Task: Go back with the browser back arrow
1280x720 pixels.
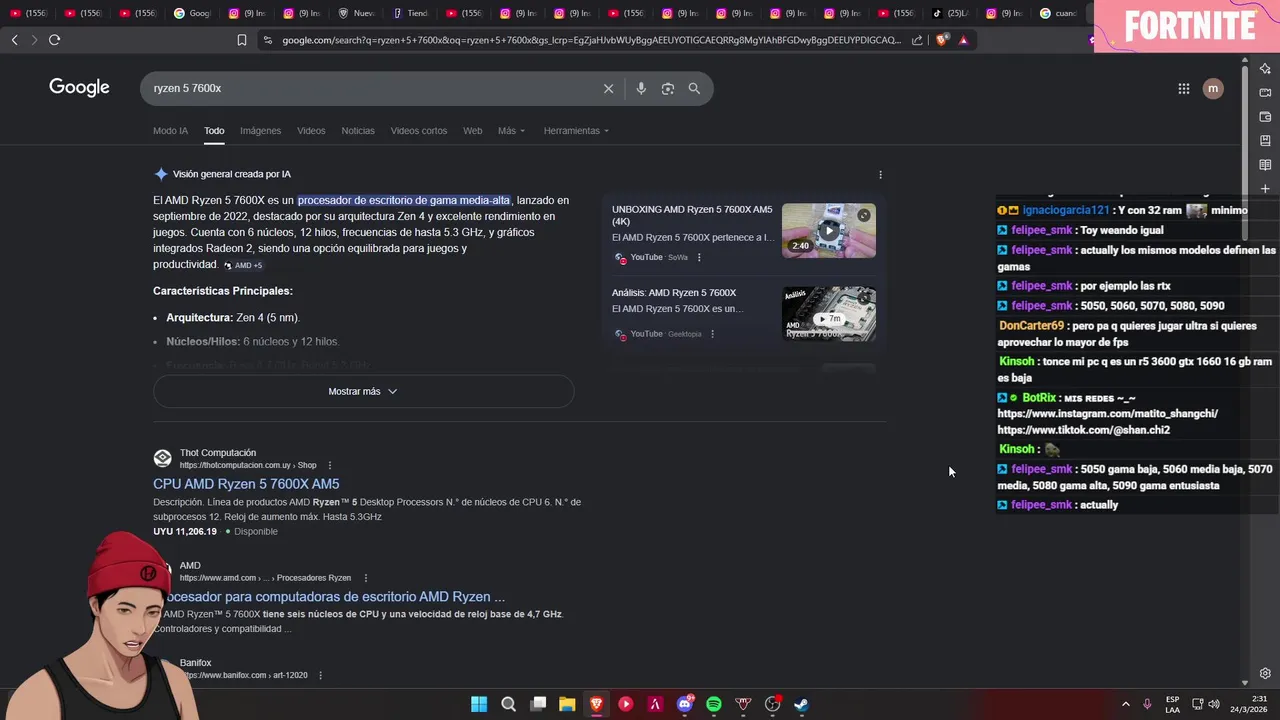Action: coord(14,40)
